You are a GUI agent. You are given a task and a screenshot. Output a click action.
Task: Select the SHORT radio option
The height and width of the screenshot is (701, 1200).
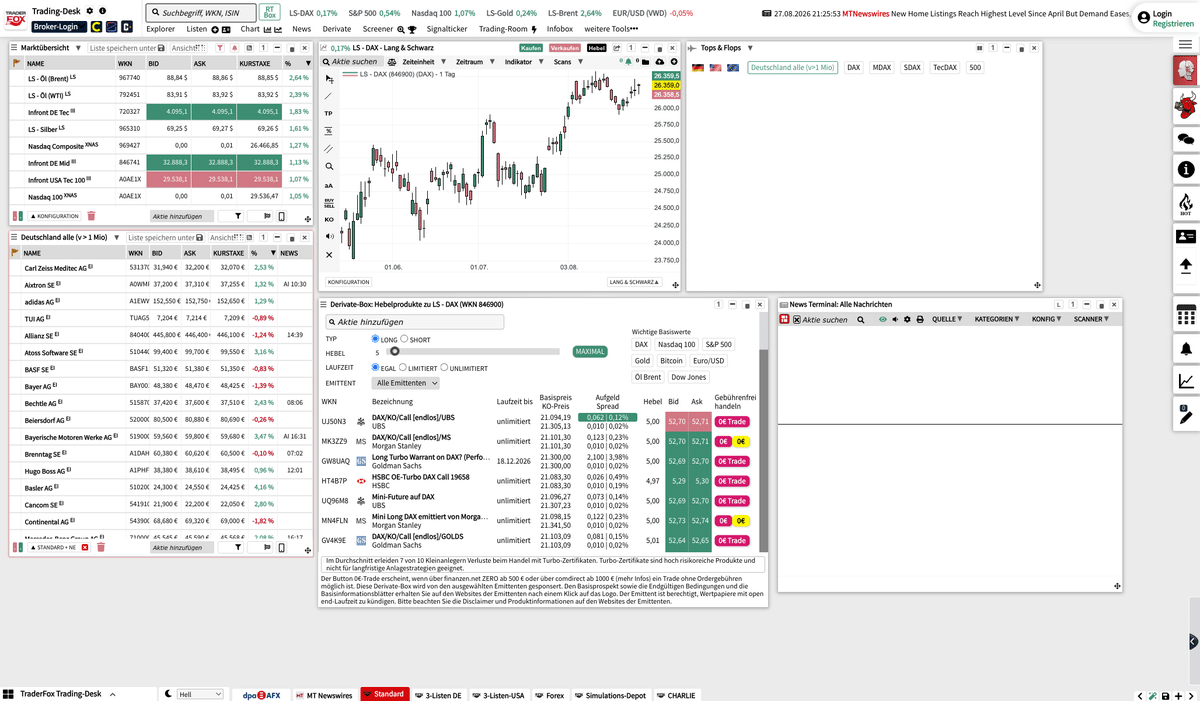click(x=404, y=339)
